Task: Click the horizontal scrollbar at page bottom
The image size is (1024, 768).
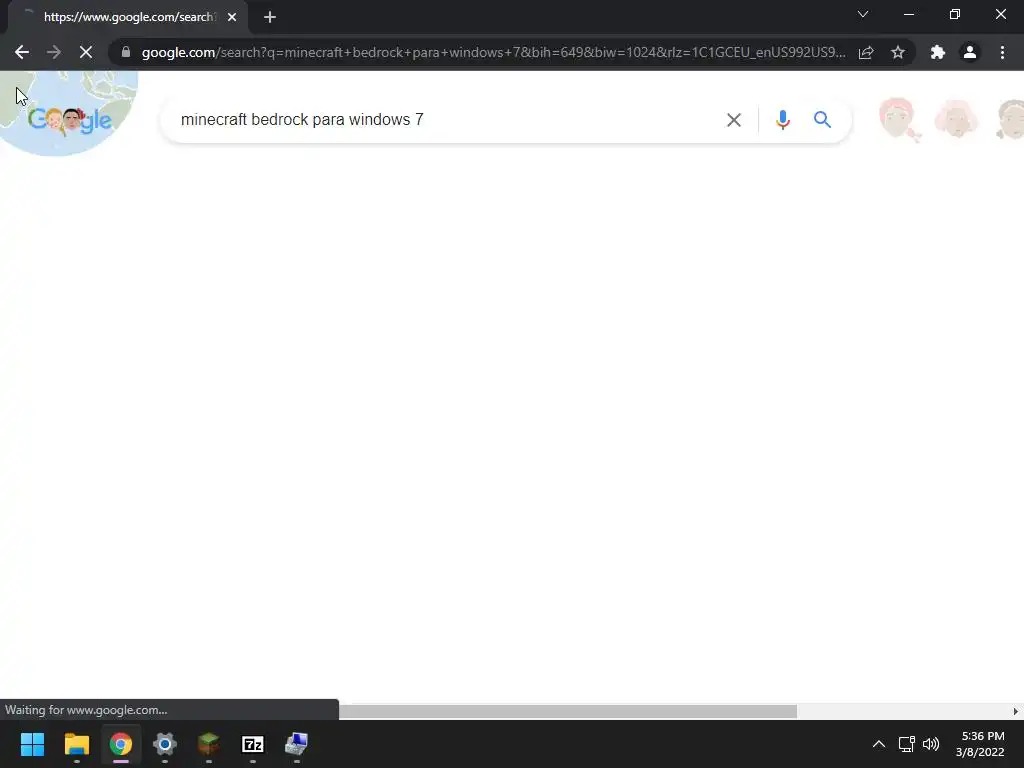Action: pos(568,711)
